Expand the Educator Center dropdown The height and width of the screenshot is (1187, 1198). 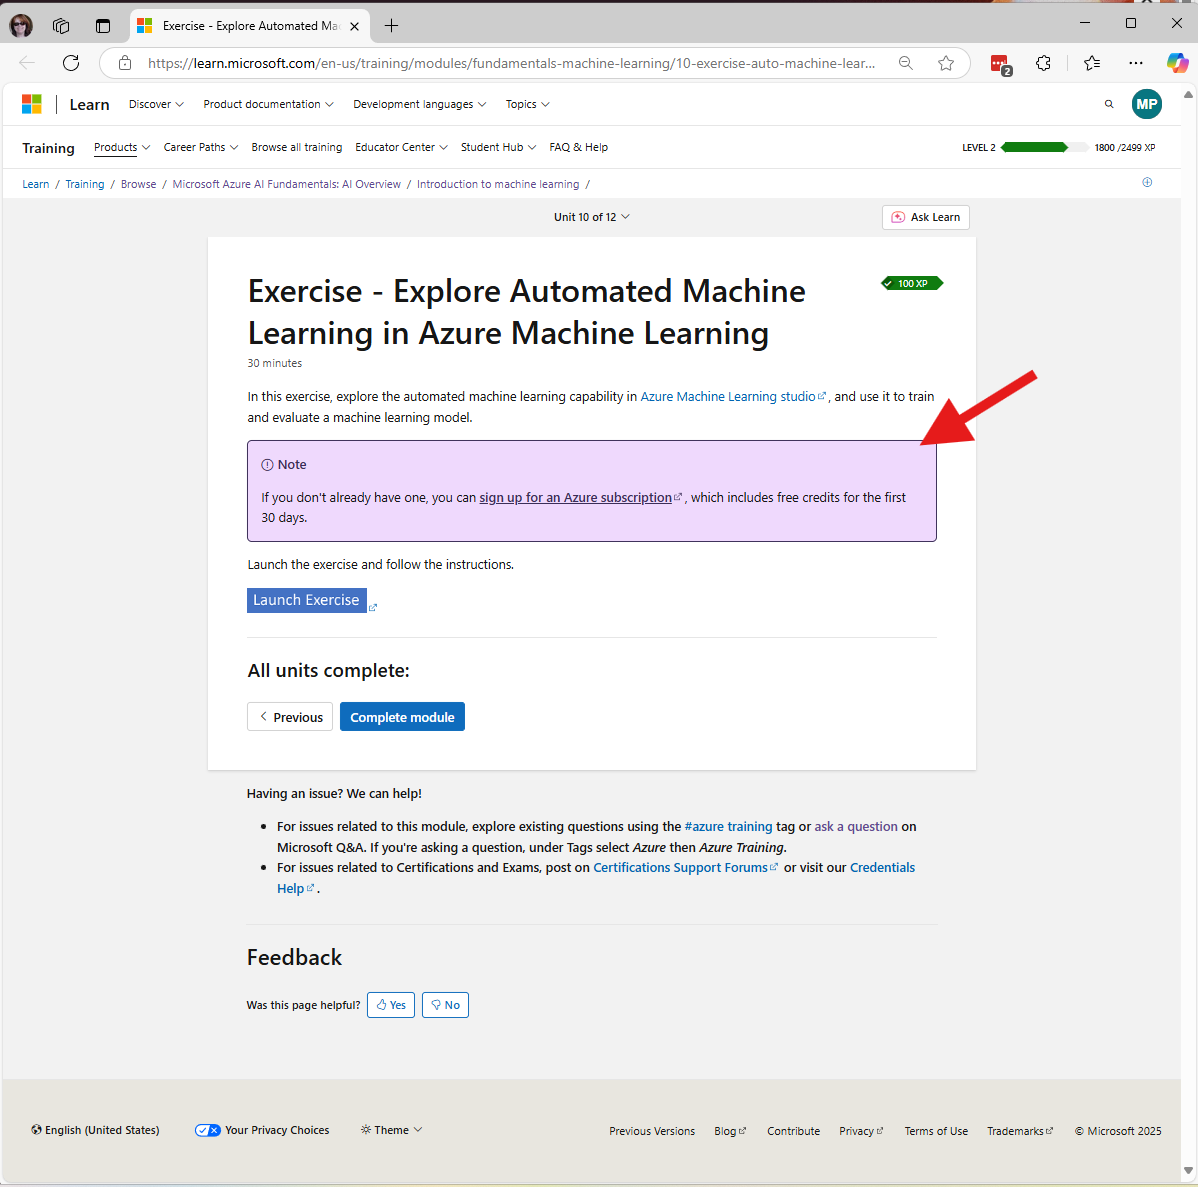coord(401,147)
